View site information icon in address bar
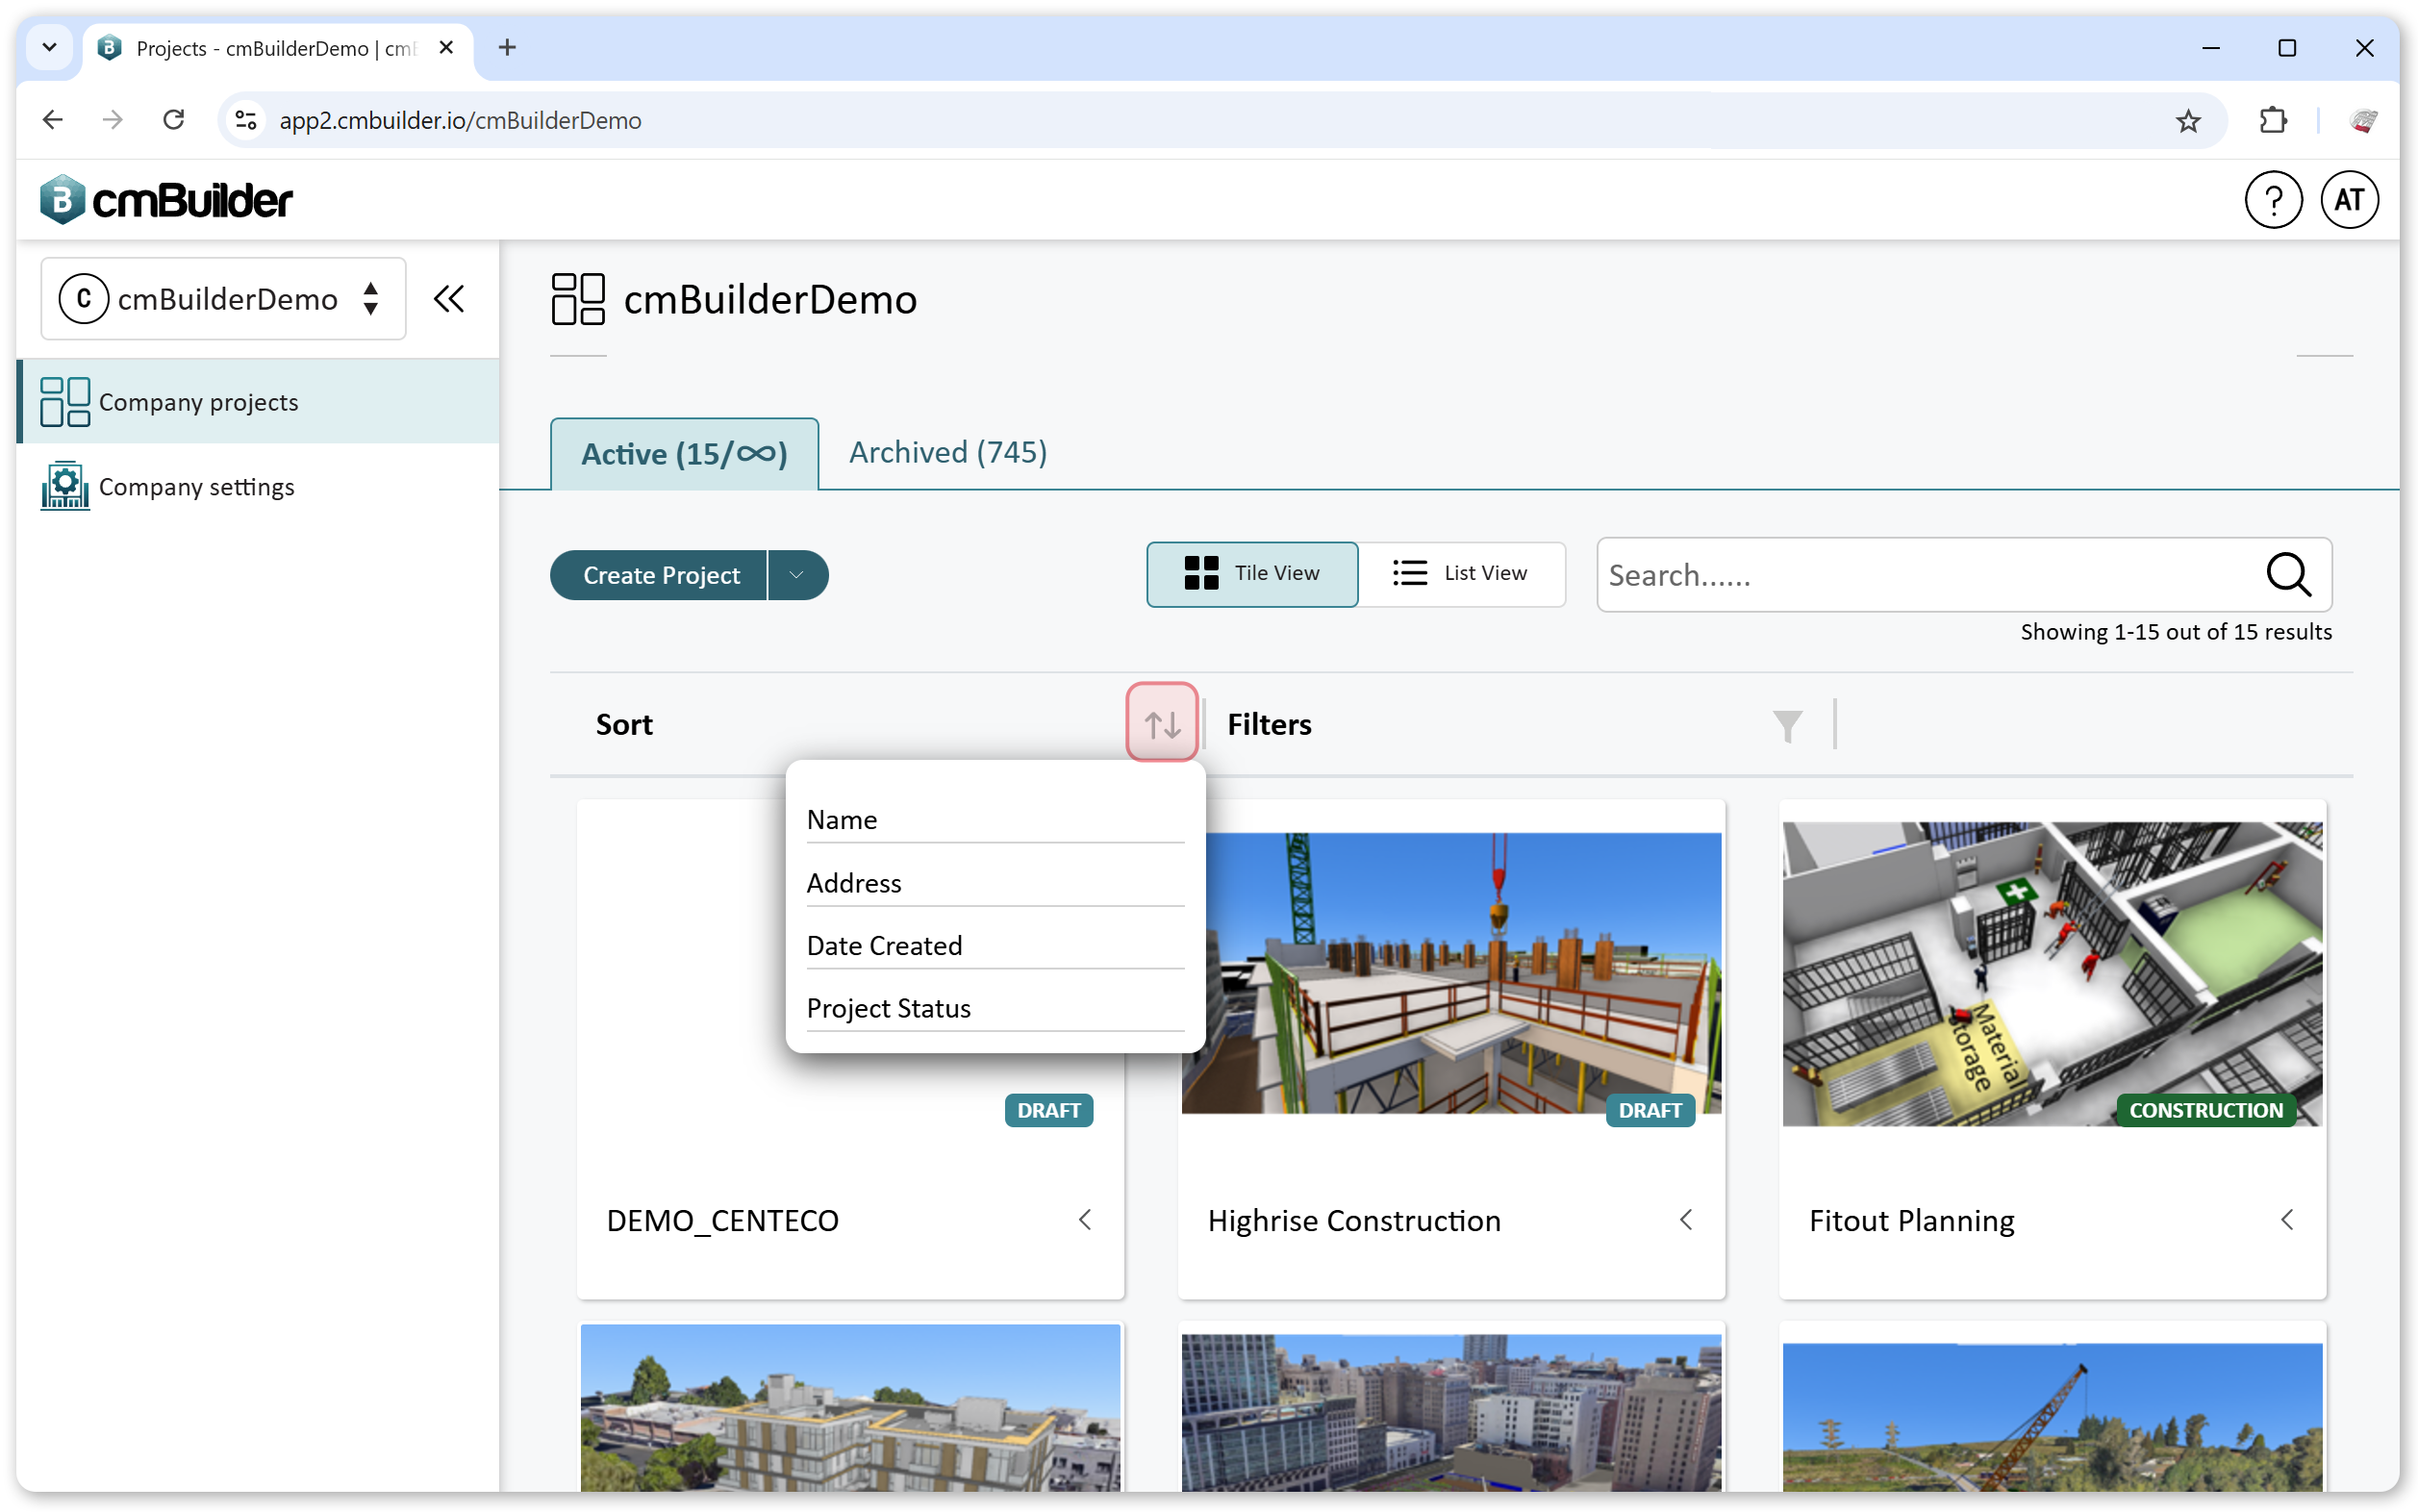This screenshot has height=1512, width=2418. pyautogui.click(x=246, y=121)
